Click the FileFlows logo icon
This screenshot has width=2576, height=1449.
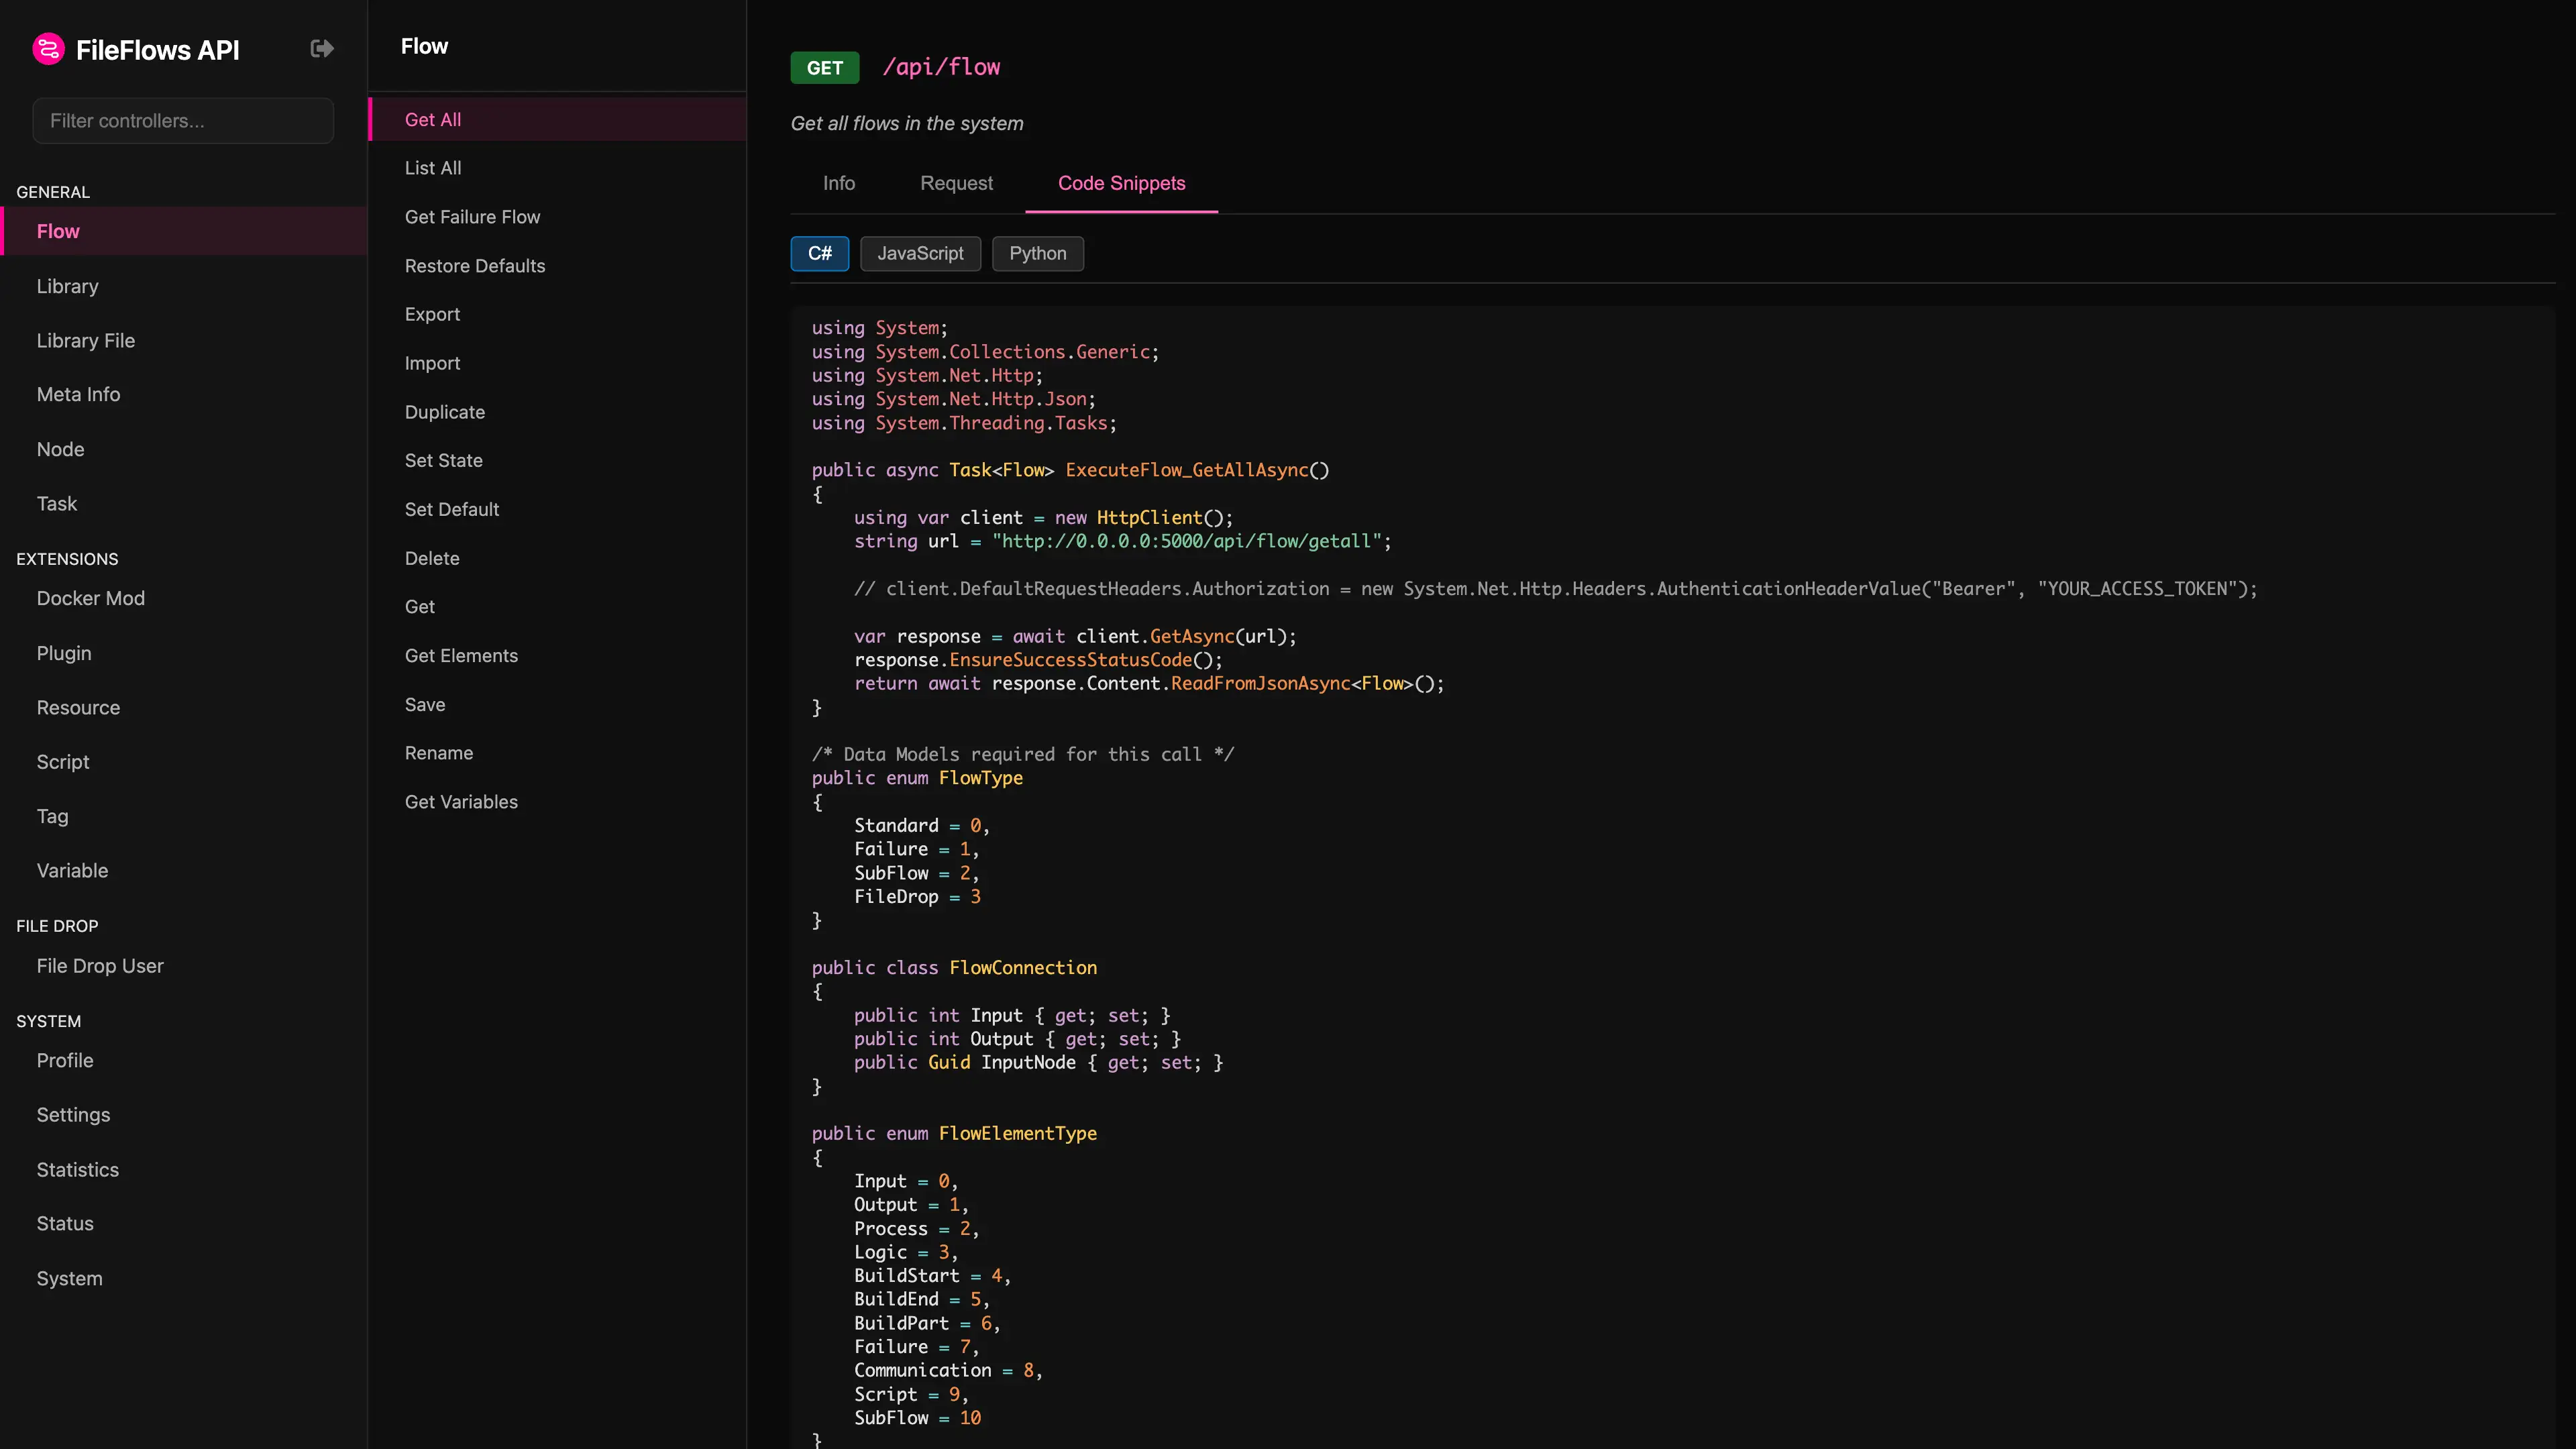[x=48, y=49]
